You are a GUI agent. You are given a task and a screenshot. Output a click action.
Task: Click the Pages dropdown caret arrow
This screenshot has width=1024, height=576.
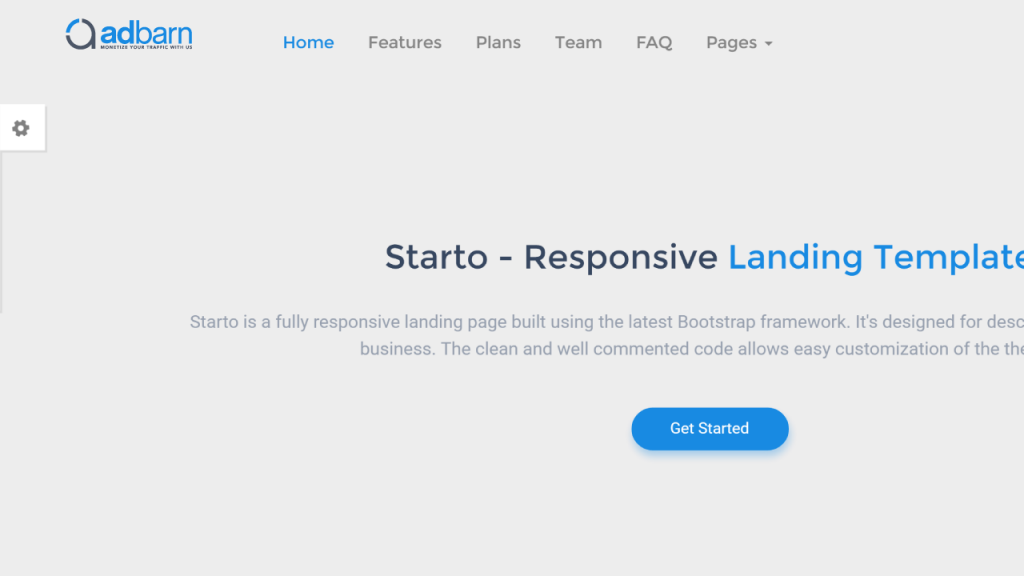tap(769, 44)
